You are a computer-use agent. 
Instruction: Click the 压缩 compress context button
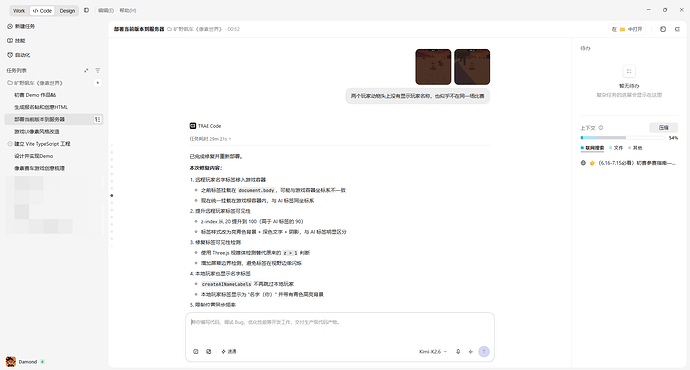click(x=664, y=128)
